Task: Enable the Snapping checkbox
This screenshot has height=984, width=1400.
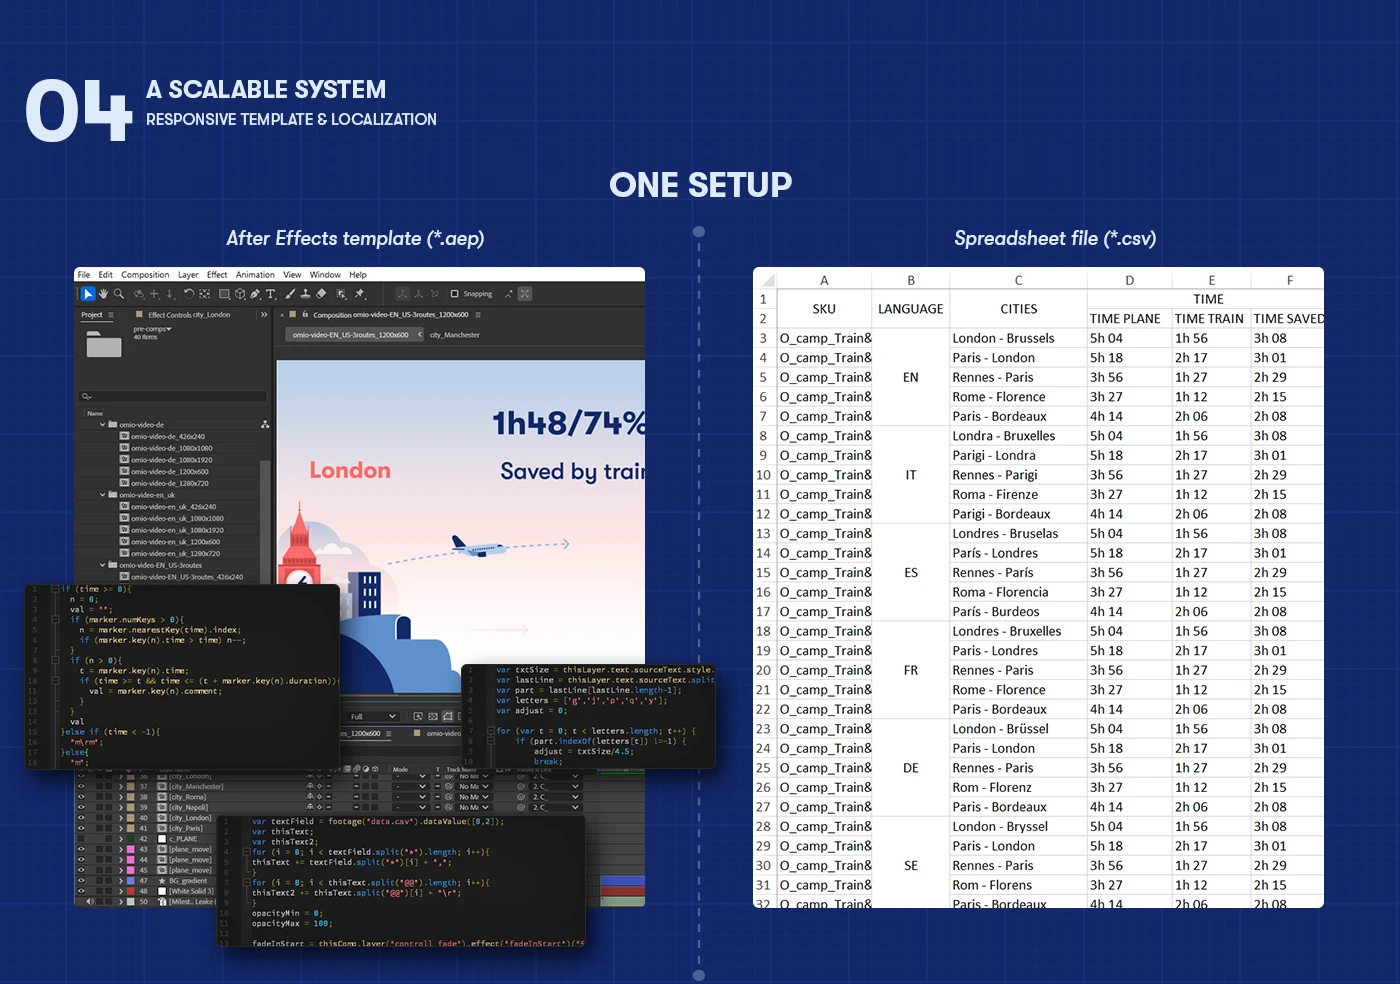Action: tap(454, 294)
